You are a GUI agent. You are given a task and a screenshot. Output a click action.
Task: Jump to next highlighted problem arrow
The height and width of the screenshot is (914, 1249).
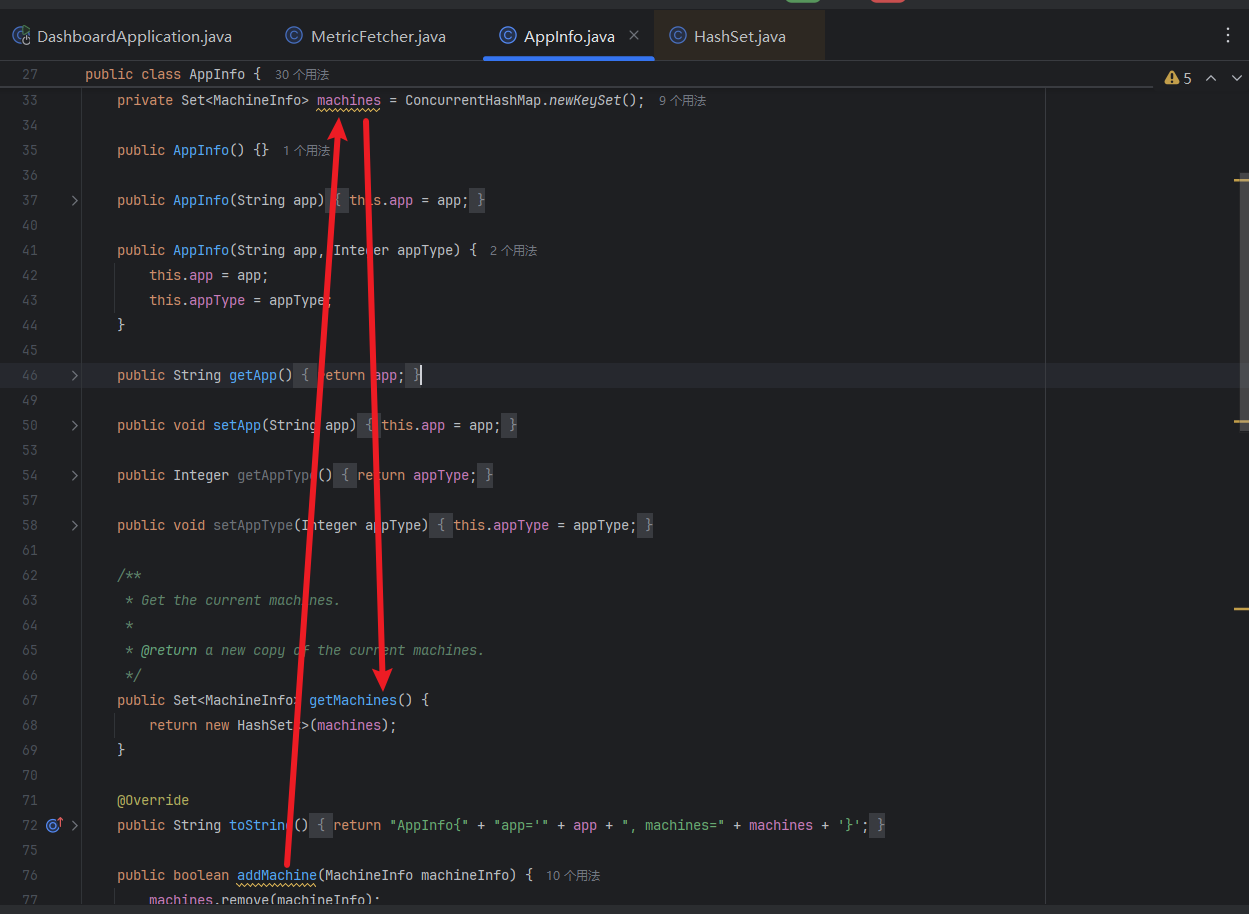pos(1236,78)
